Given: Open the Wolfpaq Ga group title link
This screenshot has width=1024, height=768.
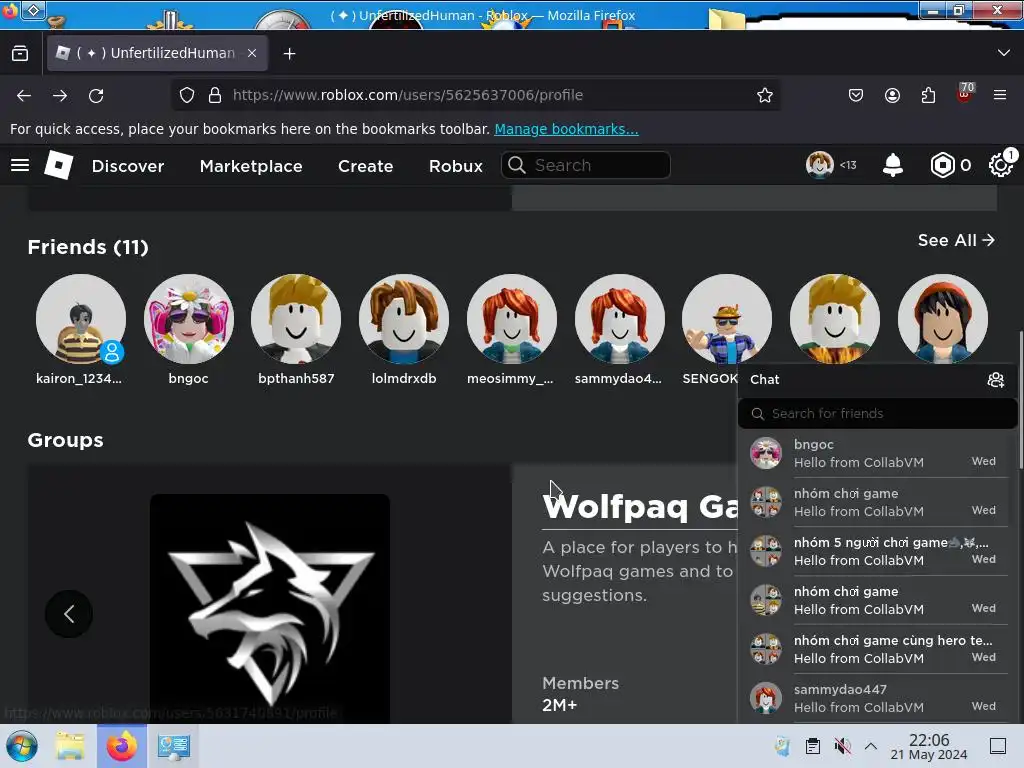Looking at the screenshot, I should pyautogui.click(x=640, y=507).
